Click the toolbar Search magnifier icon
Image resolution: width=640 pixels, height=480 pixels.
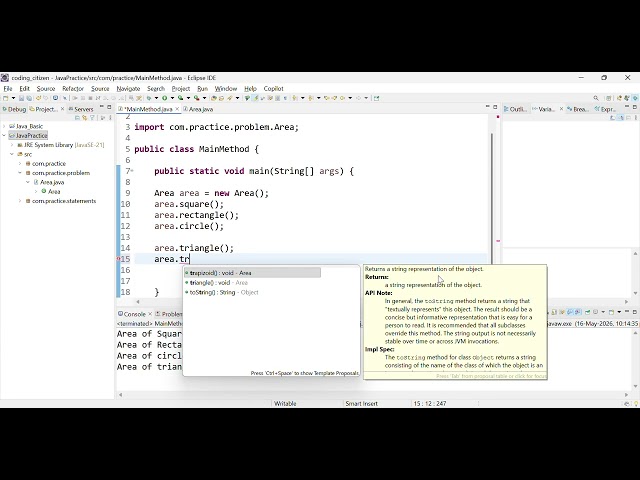(x=596, y=98)
